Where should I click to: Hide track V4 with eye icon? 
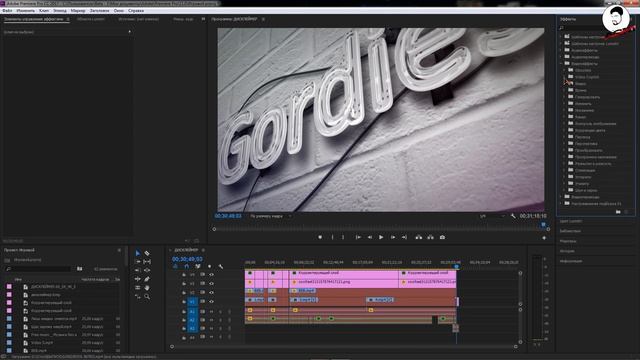[x=211, y=275]
